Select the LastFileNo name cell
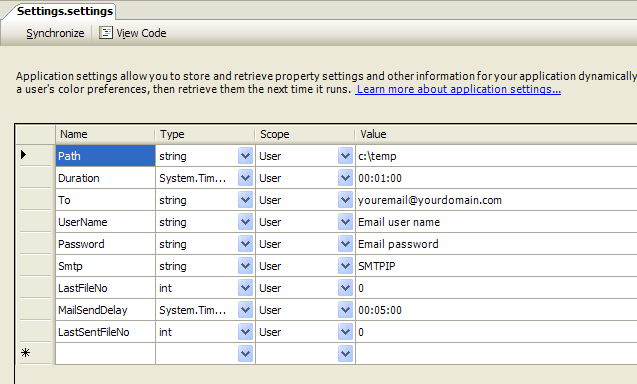 105,288
